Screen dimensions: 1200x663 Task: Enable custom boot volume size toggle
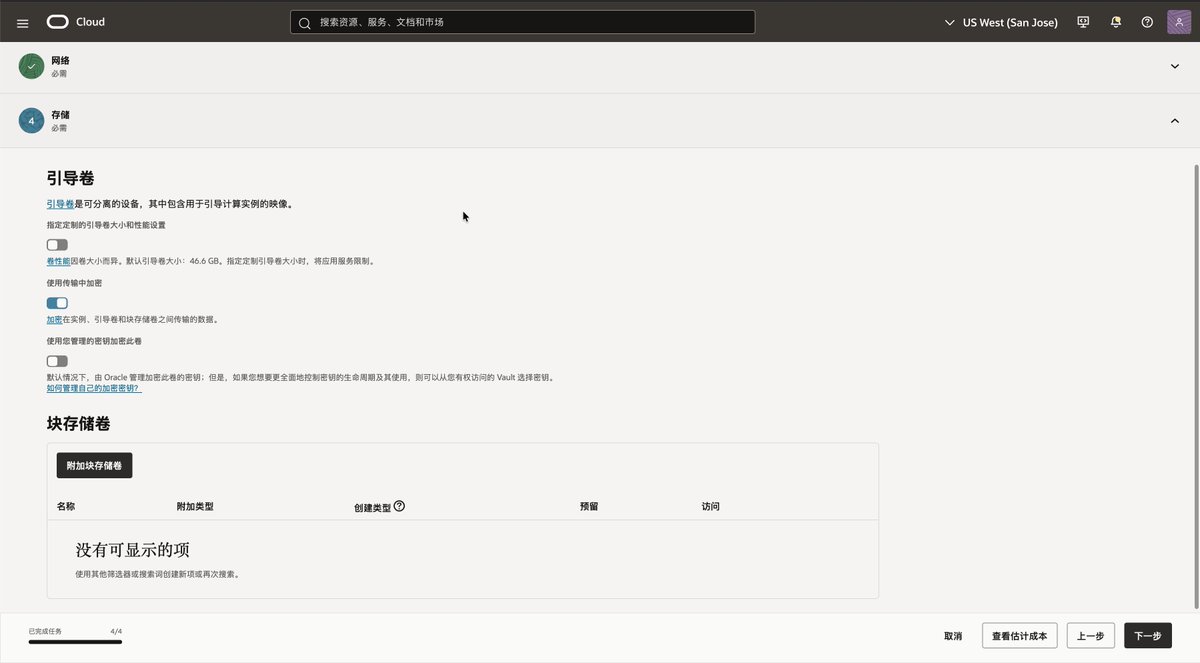pyautogui.click(x=57, y=245)
